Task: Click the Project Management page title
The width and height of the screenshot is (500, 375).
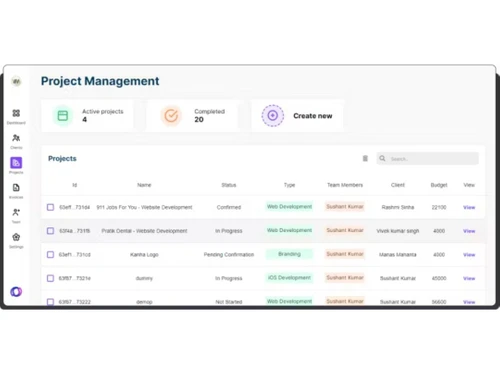Action: point(100,81)
